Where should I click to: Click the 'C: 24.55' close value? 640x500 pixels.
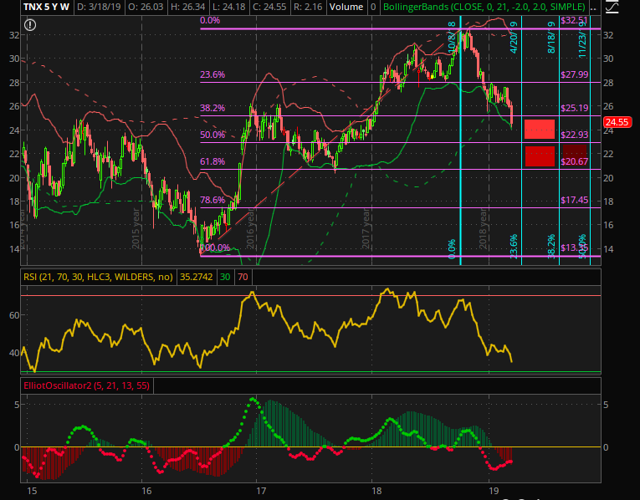269,7
